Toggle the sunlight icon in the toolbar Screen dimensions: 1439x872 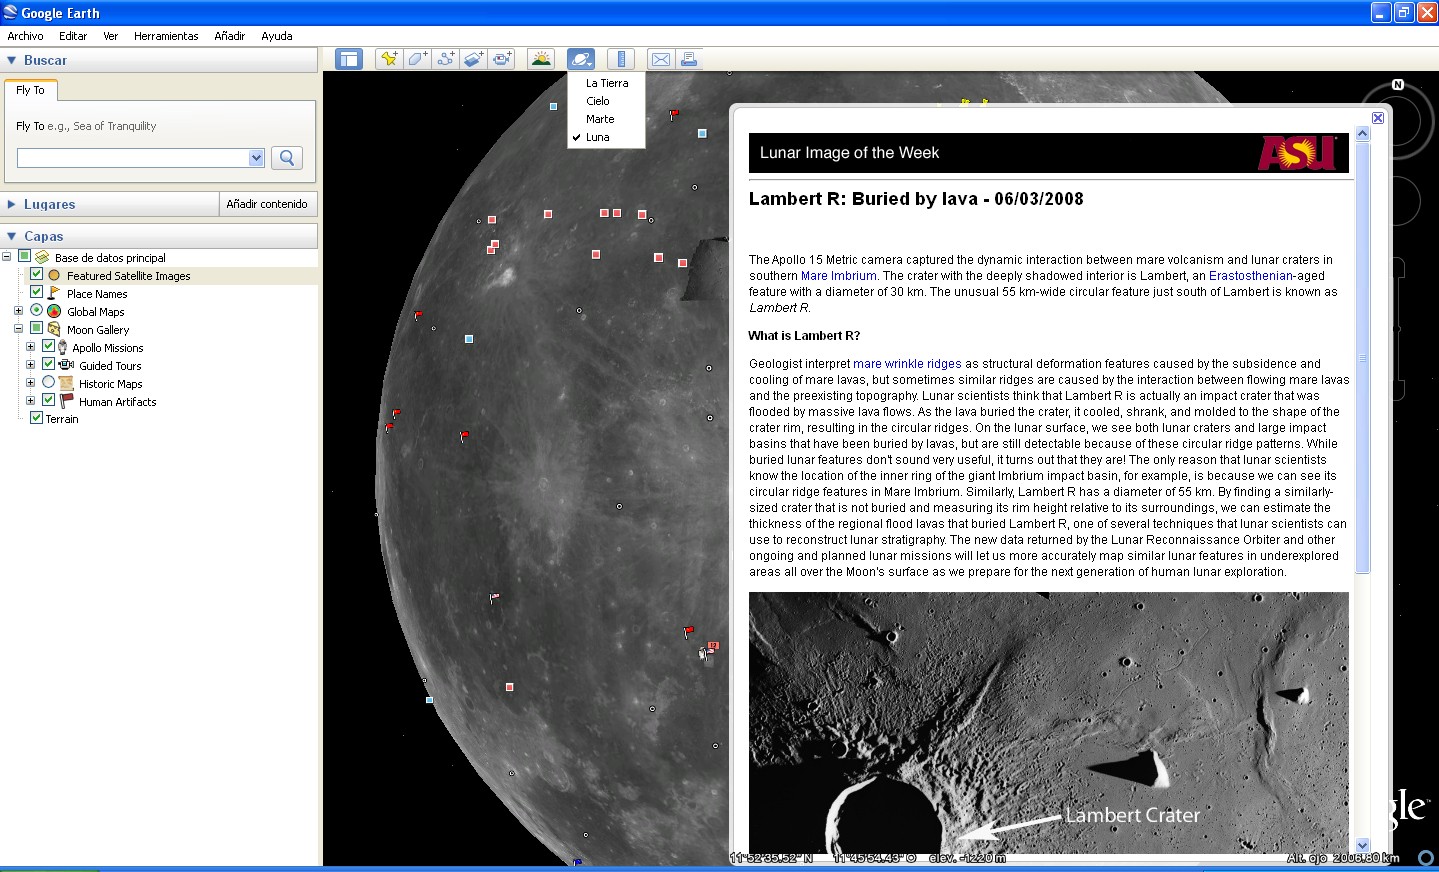point(541,59)
